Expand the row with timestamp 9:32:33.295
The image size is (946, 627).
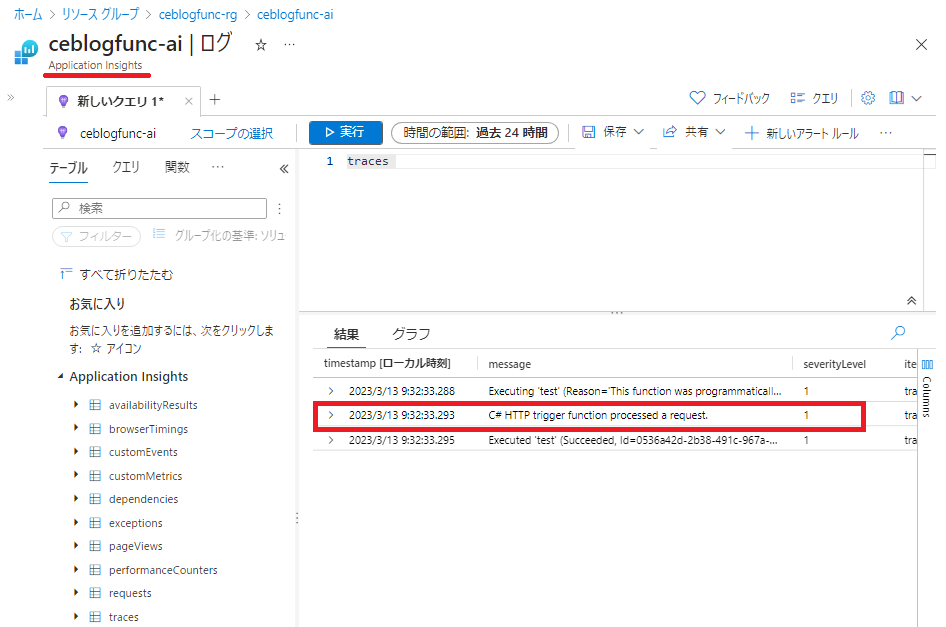331,440
